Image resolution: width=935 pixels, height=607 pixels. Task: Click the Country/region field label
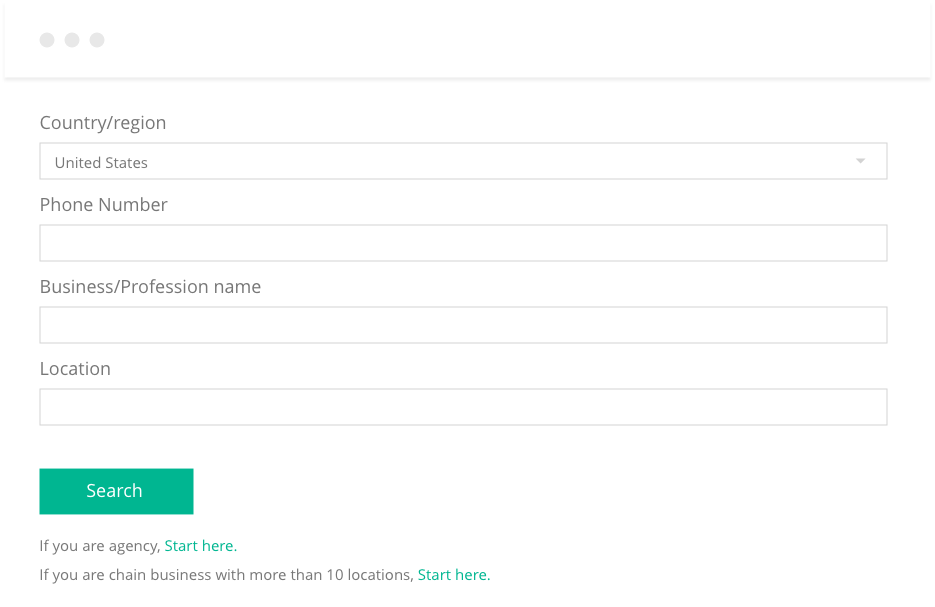point(103,123)
